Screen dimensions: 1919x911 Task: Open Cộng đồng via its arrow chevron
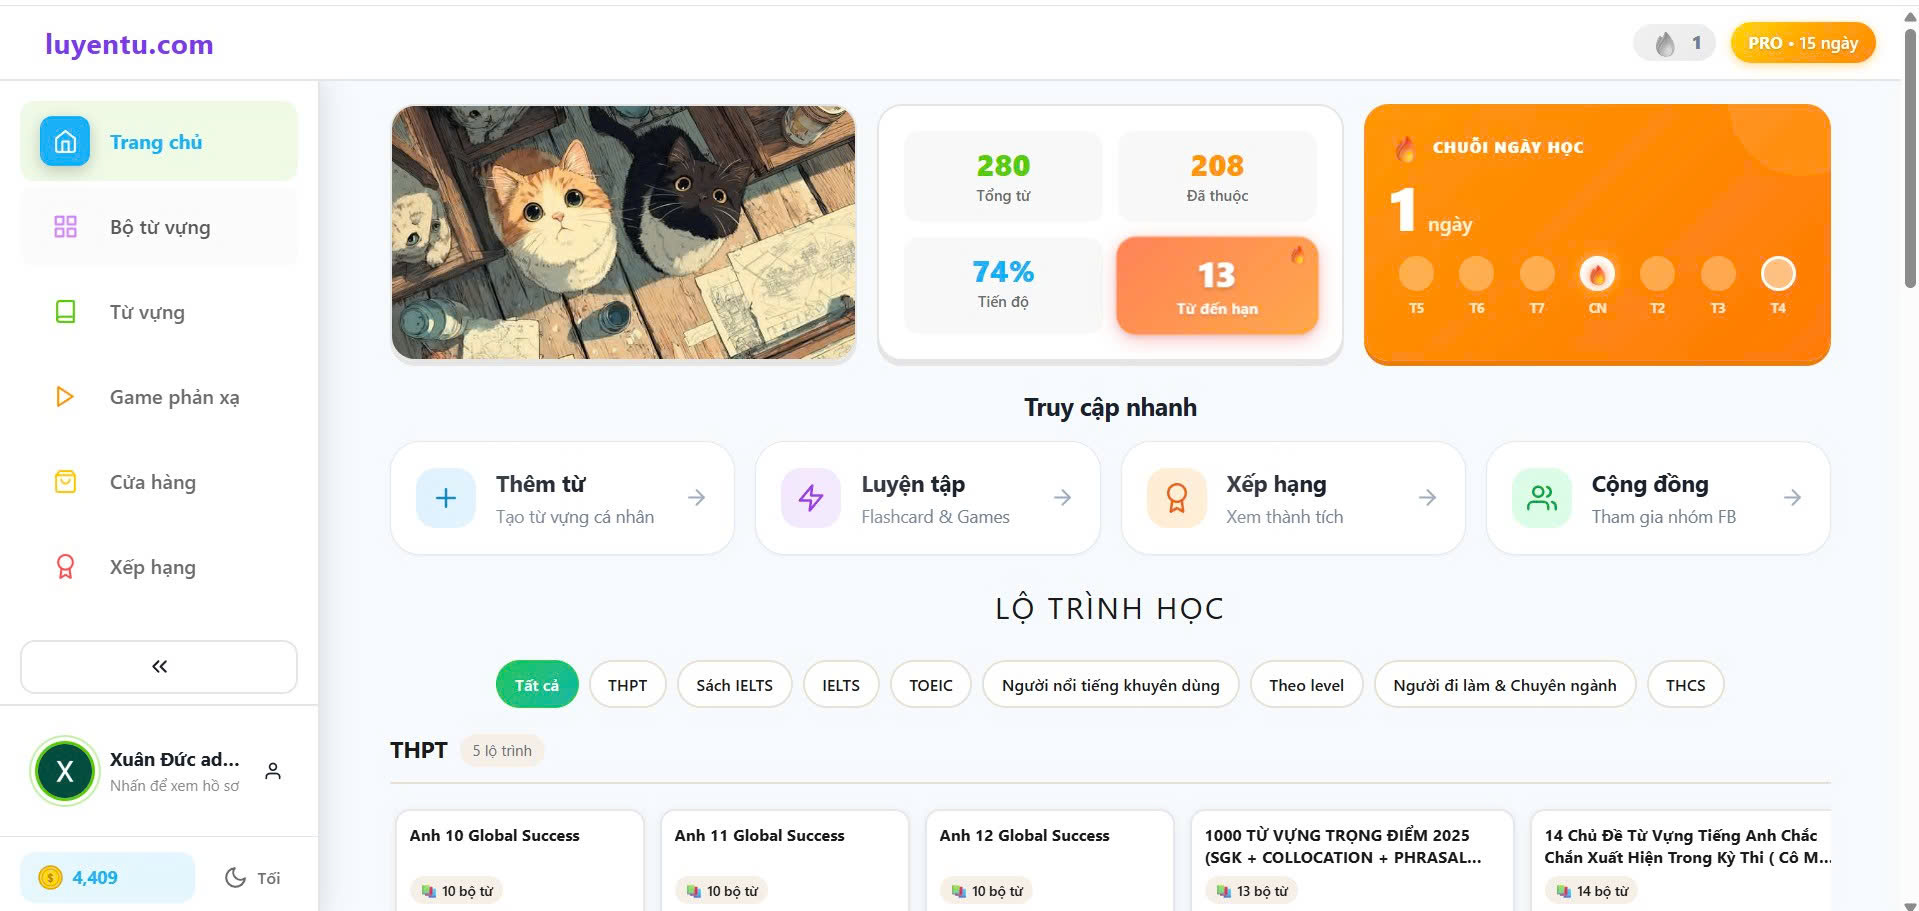point(1791,497)
